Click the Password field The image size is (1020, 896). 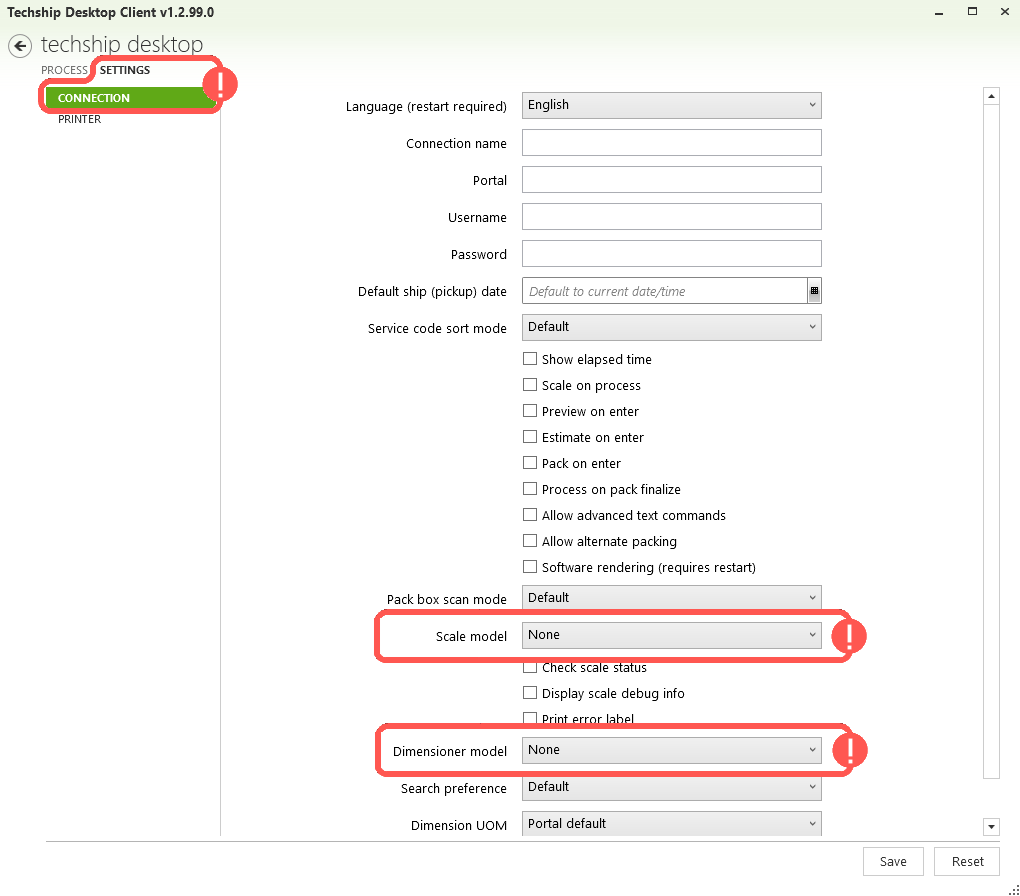tap(671, 254)
